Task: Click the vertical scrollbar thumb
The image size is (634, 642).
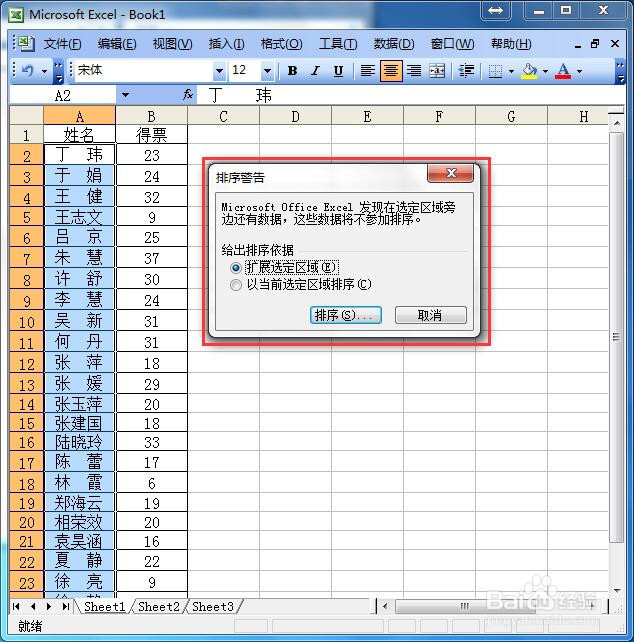Action: pos(617,337)
